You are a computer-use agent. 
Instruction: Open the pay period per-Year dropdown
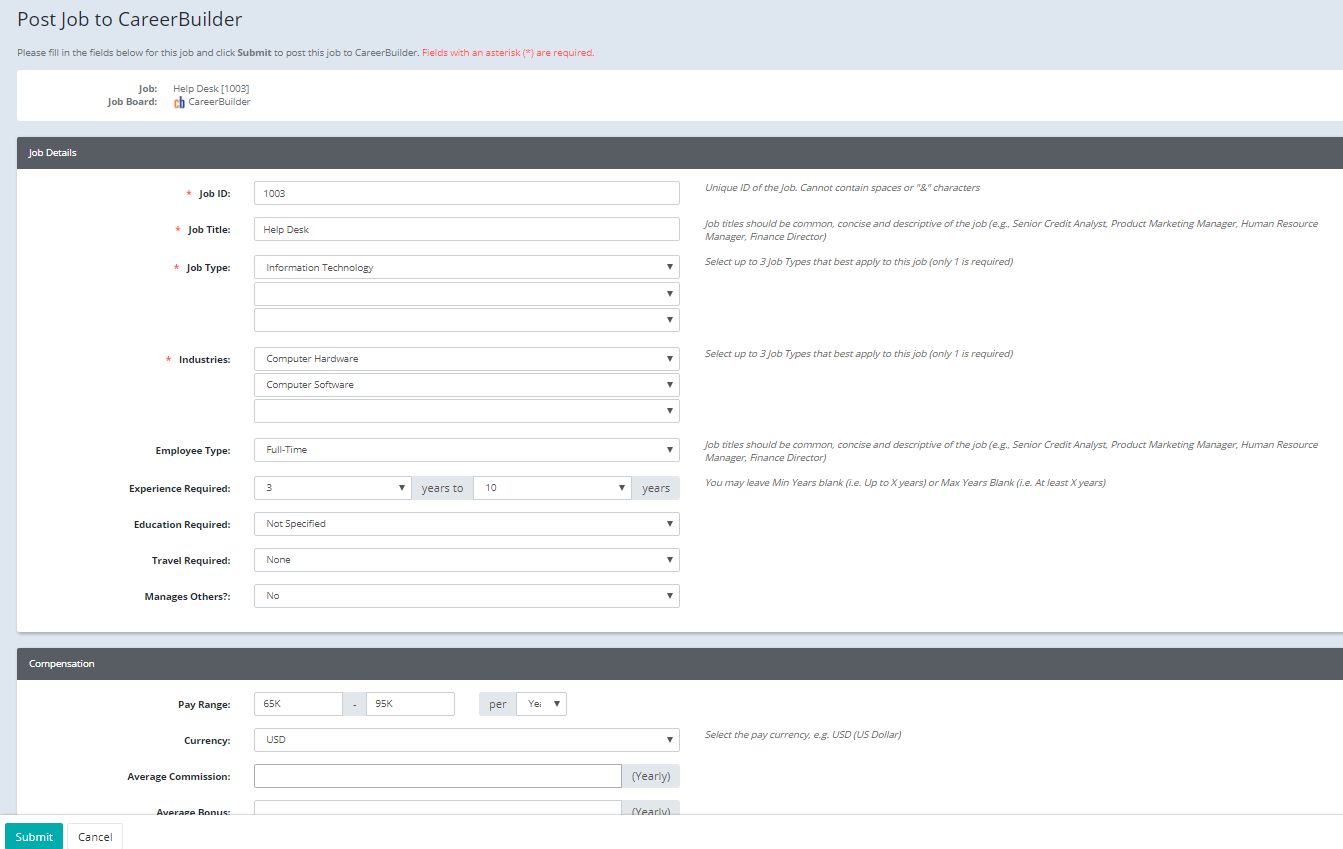point(541,704)
